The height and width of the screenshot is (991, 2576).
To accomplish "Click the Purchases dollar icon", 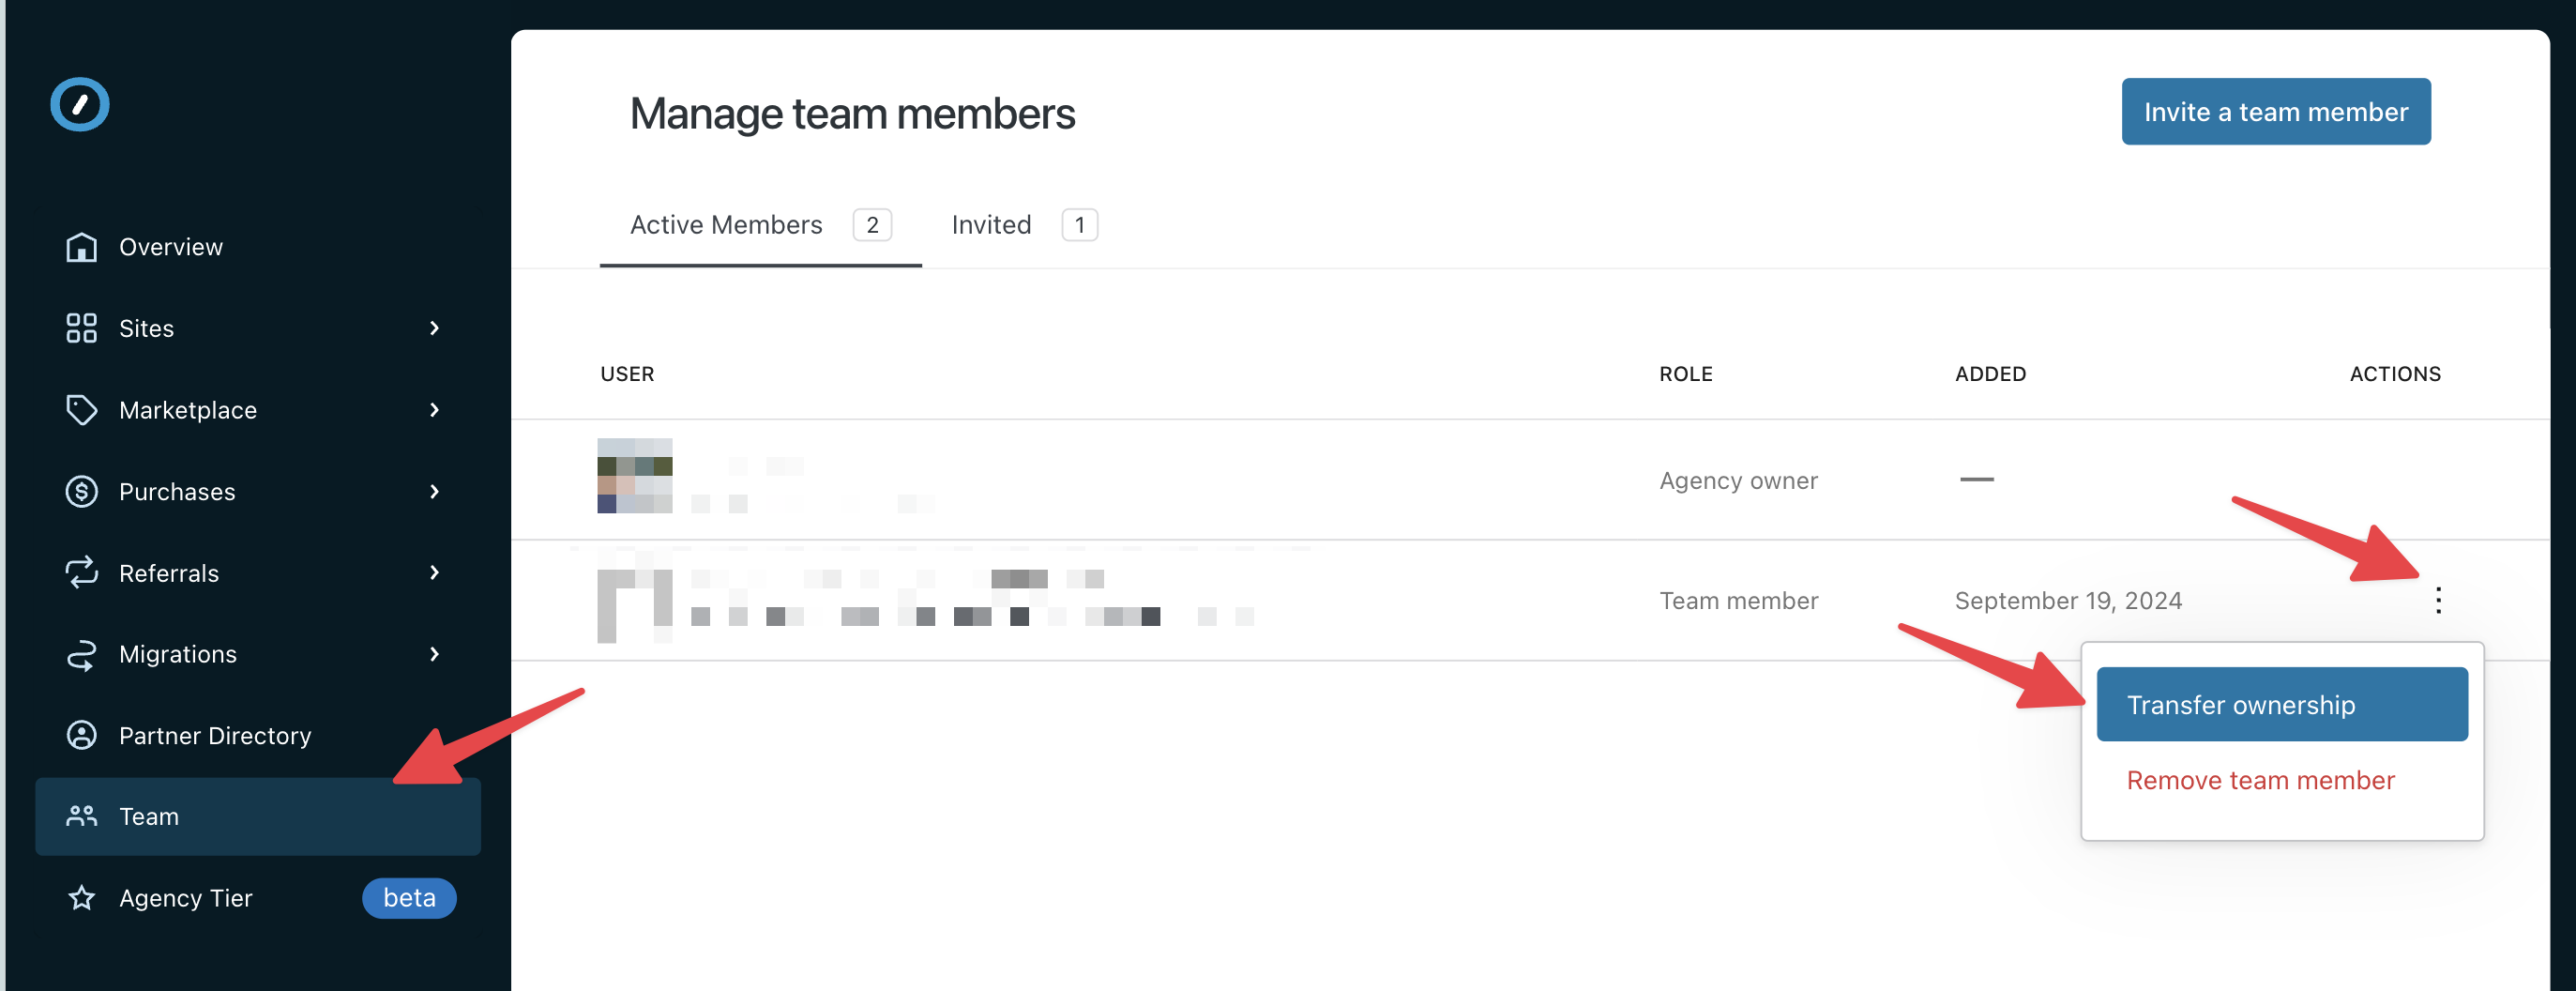I will (x=81, y=491).
